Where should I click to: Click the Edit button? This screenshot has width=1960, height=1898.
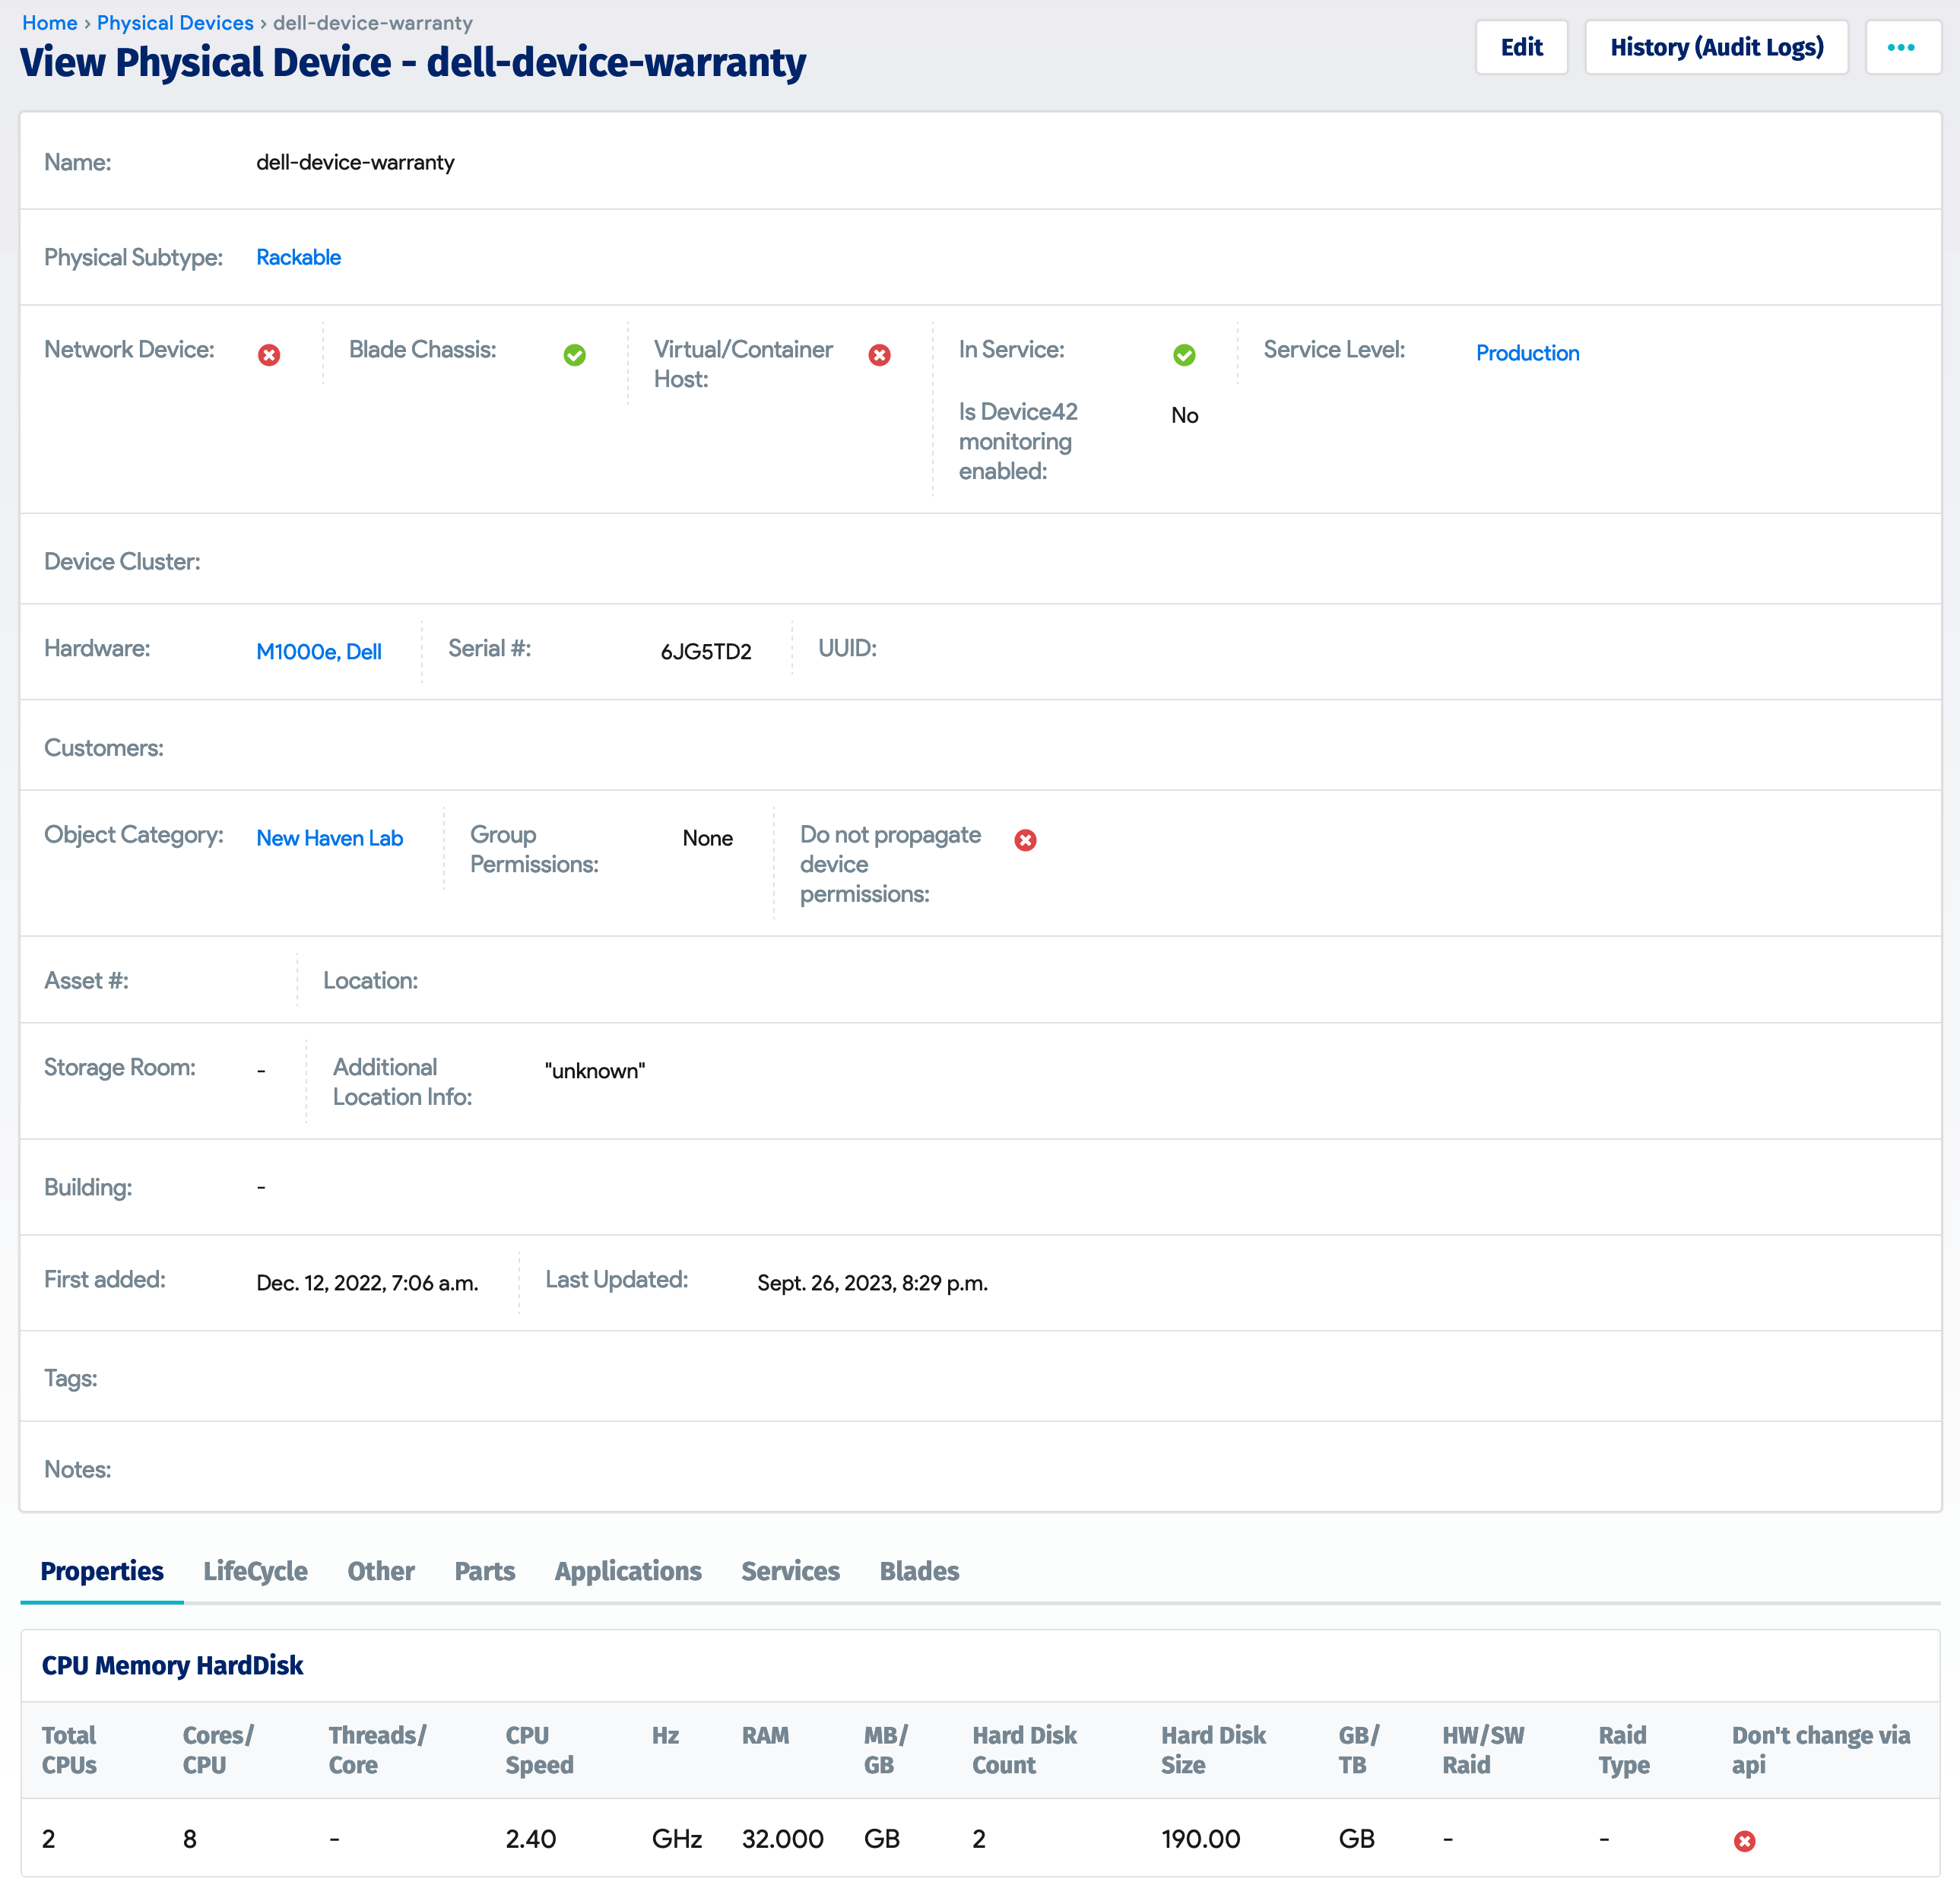point(1521,46)
